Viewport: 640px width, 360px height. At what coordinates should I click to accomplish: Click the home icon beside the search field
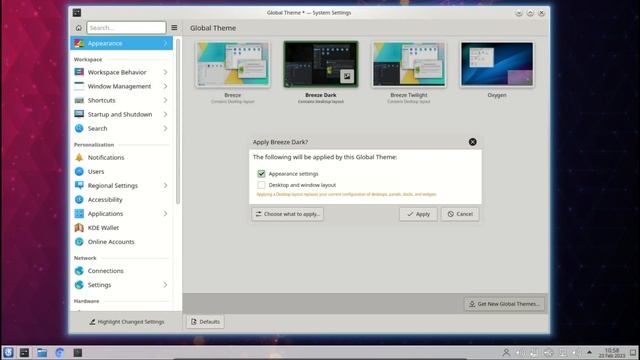79,28
